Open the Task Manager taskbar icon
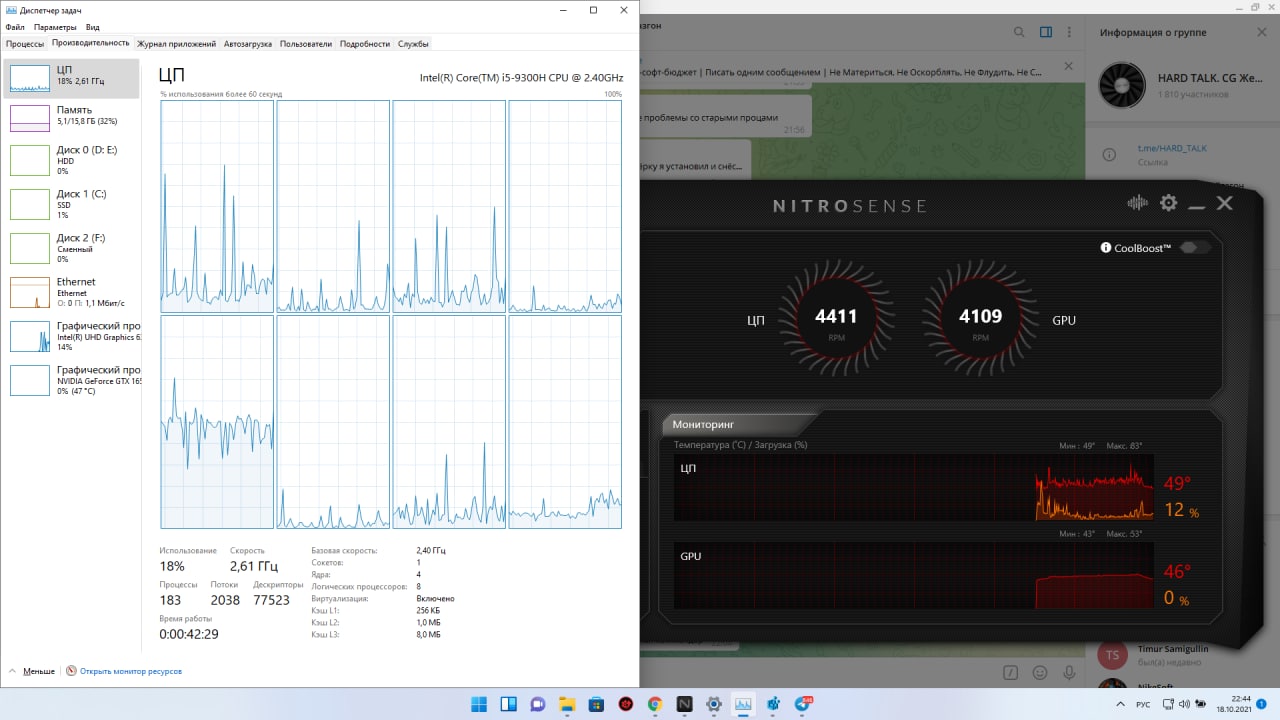 (x=743, y=704)
